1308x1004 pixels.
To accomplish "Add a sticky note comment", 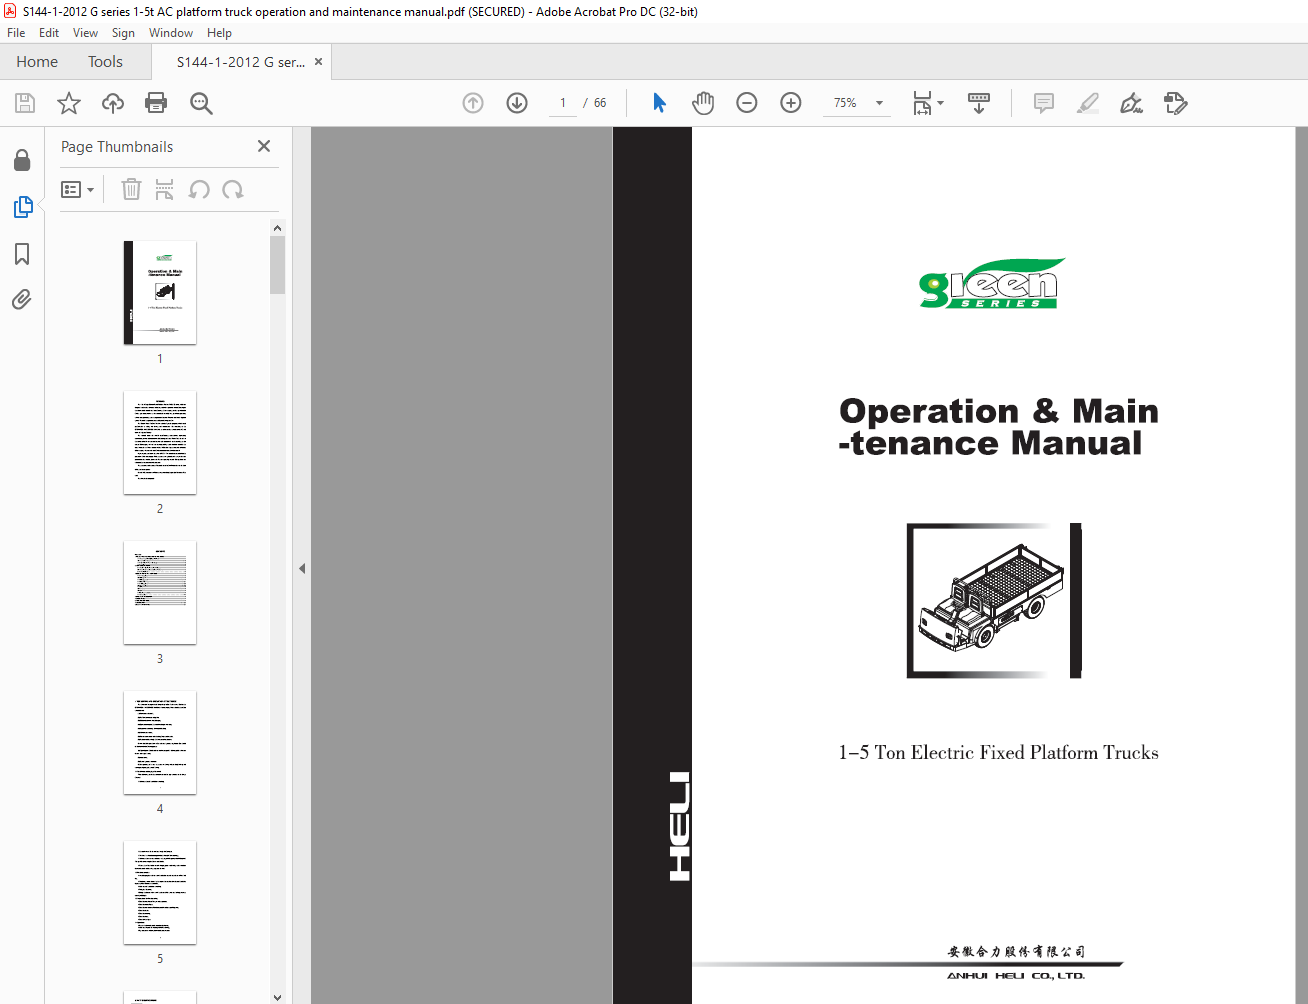I will [x=1044, y=103].
